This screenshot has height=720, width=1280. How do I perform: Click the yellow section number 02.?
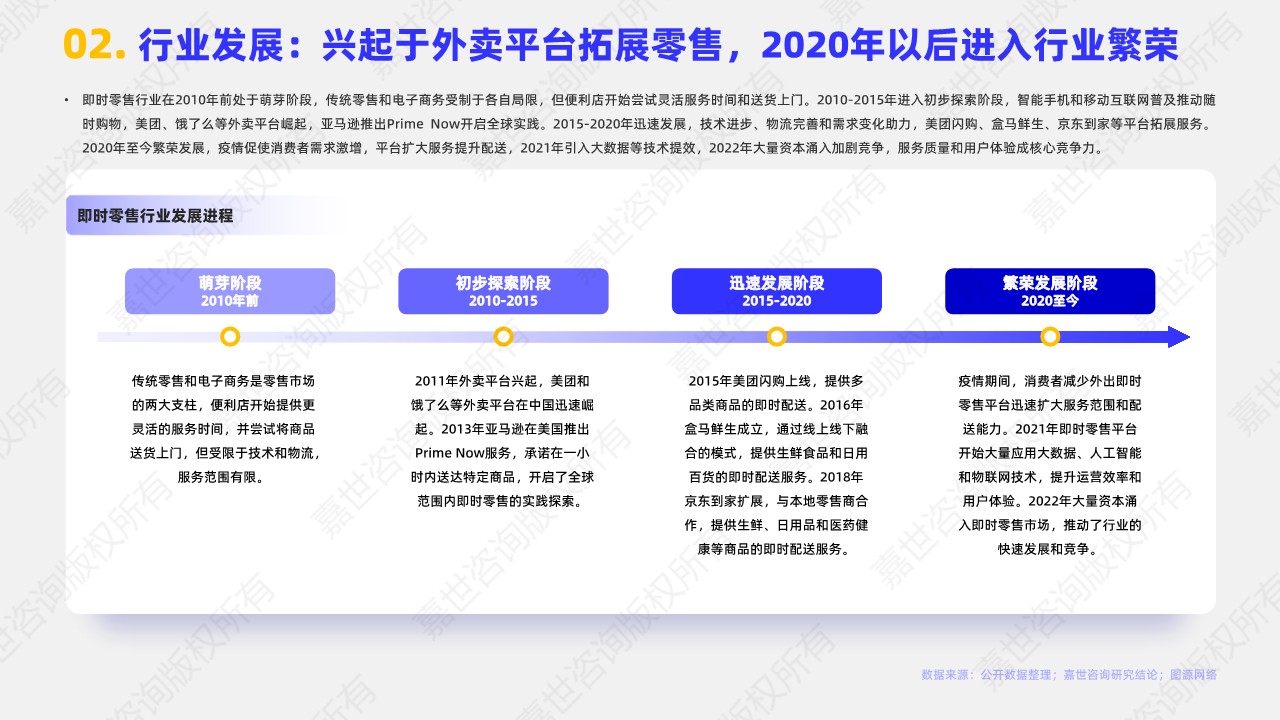coord(94,44)
